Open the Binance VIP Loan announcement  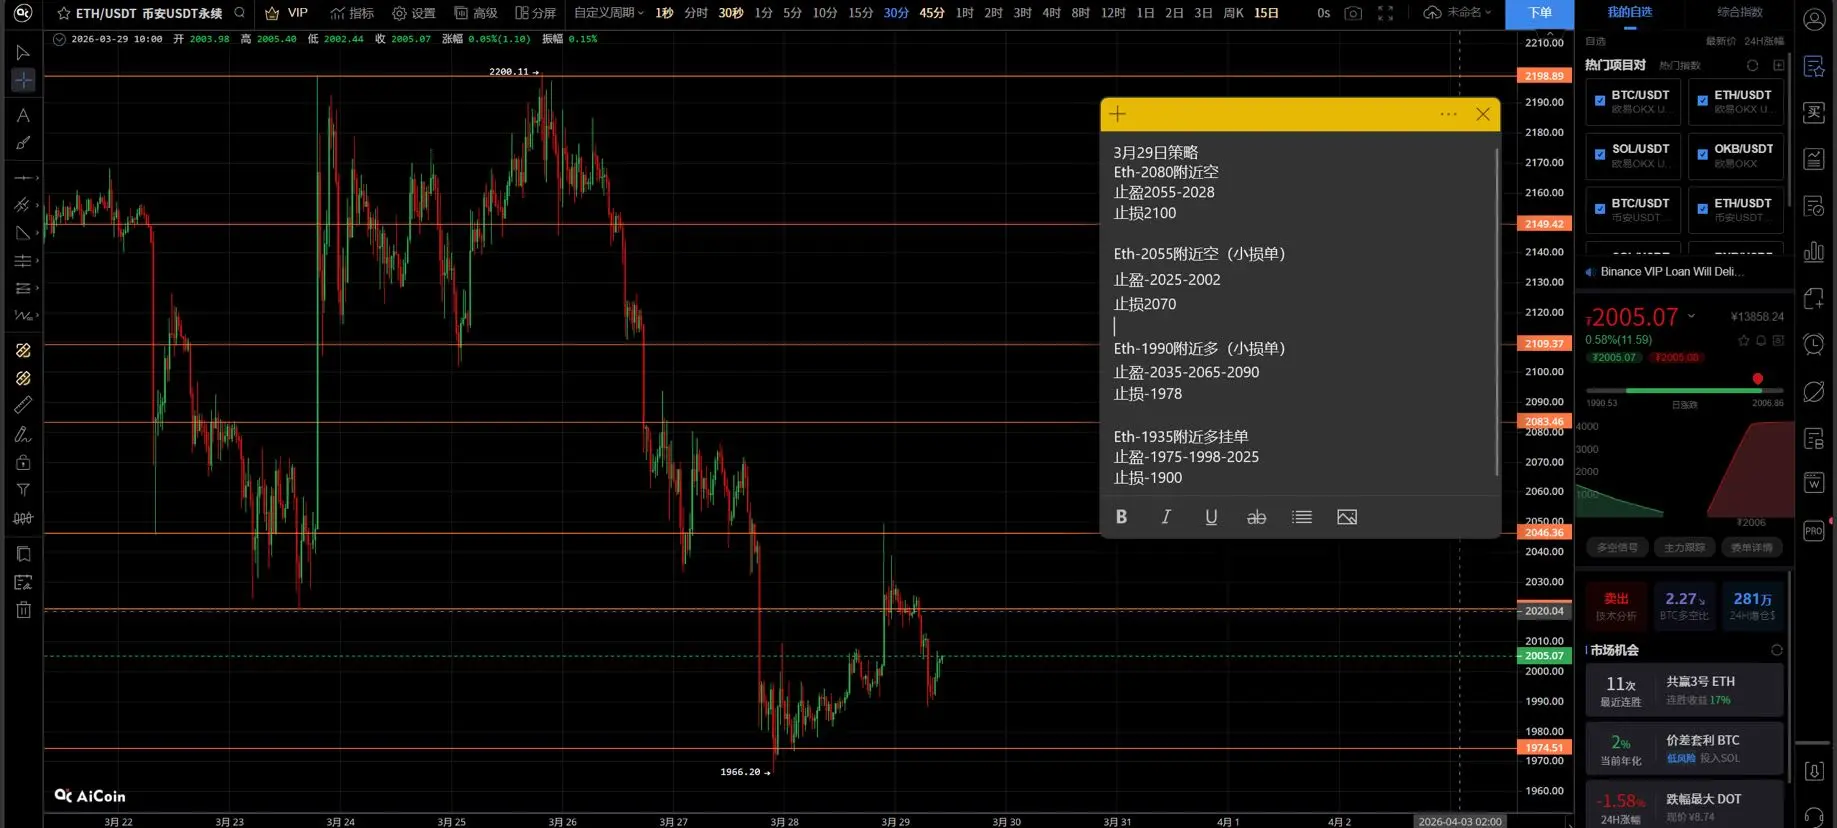(x=1671, y=272)
